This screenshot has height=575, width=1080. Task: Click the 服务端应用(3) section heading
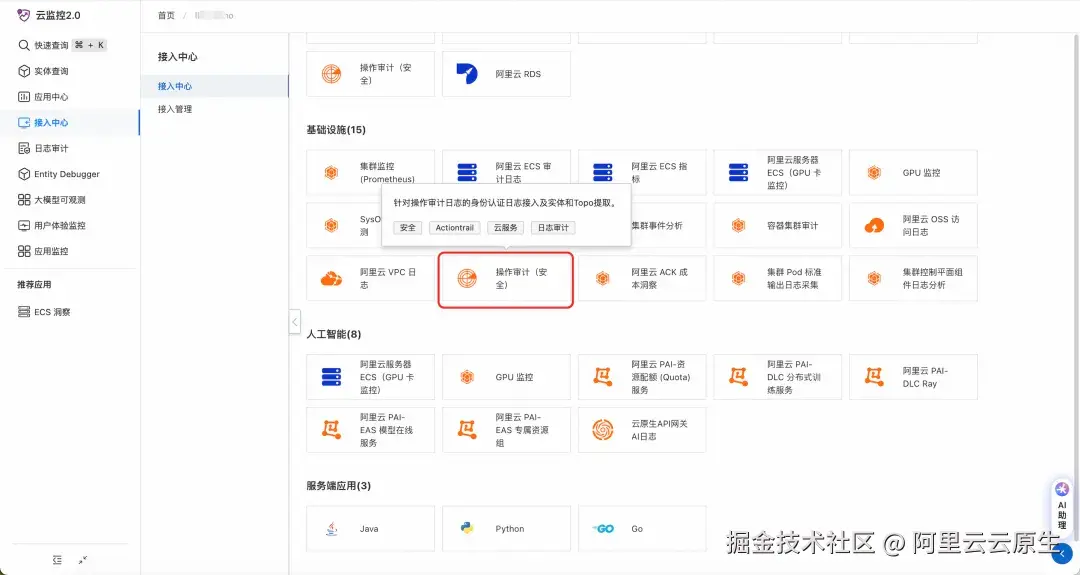(x=339, y=485)
